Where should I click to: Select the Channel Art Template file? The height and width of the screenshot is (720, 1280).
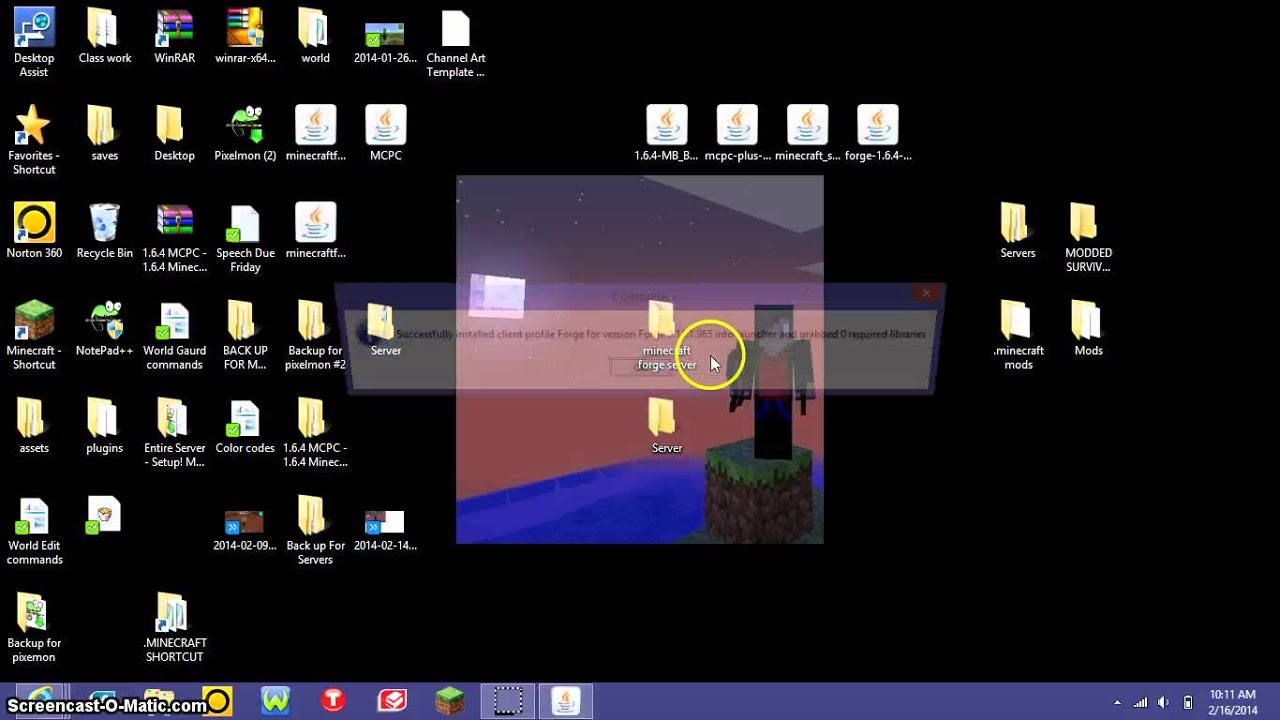click(x=455, y=43)
